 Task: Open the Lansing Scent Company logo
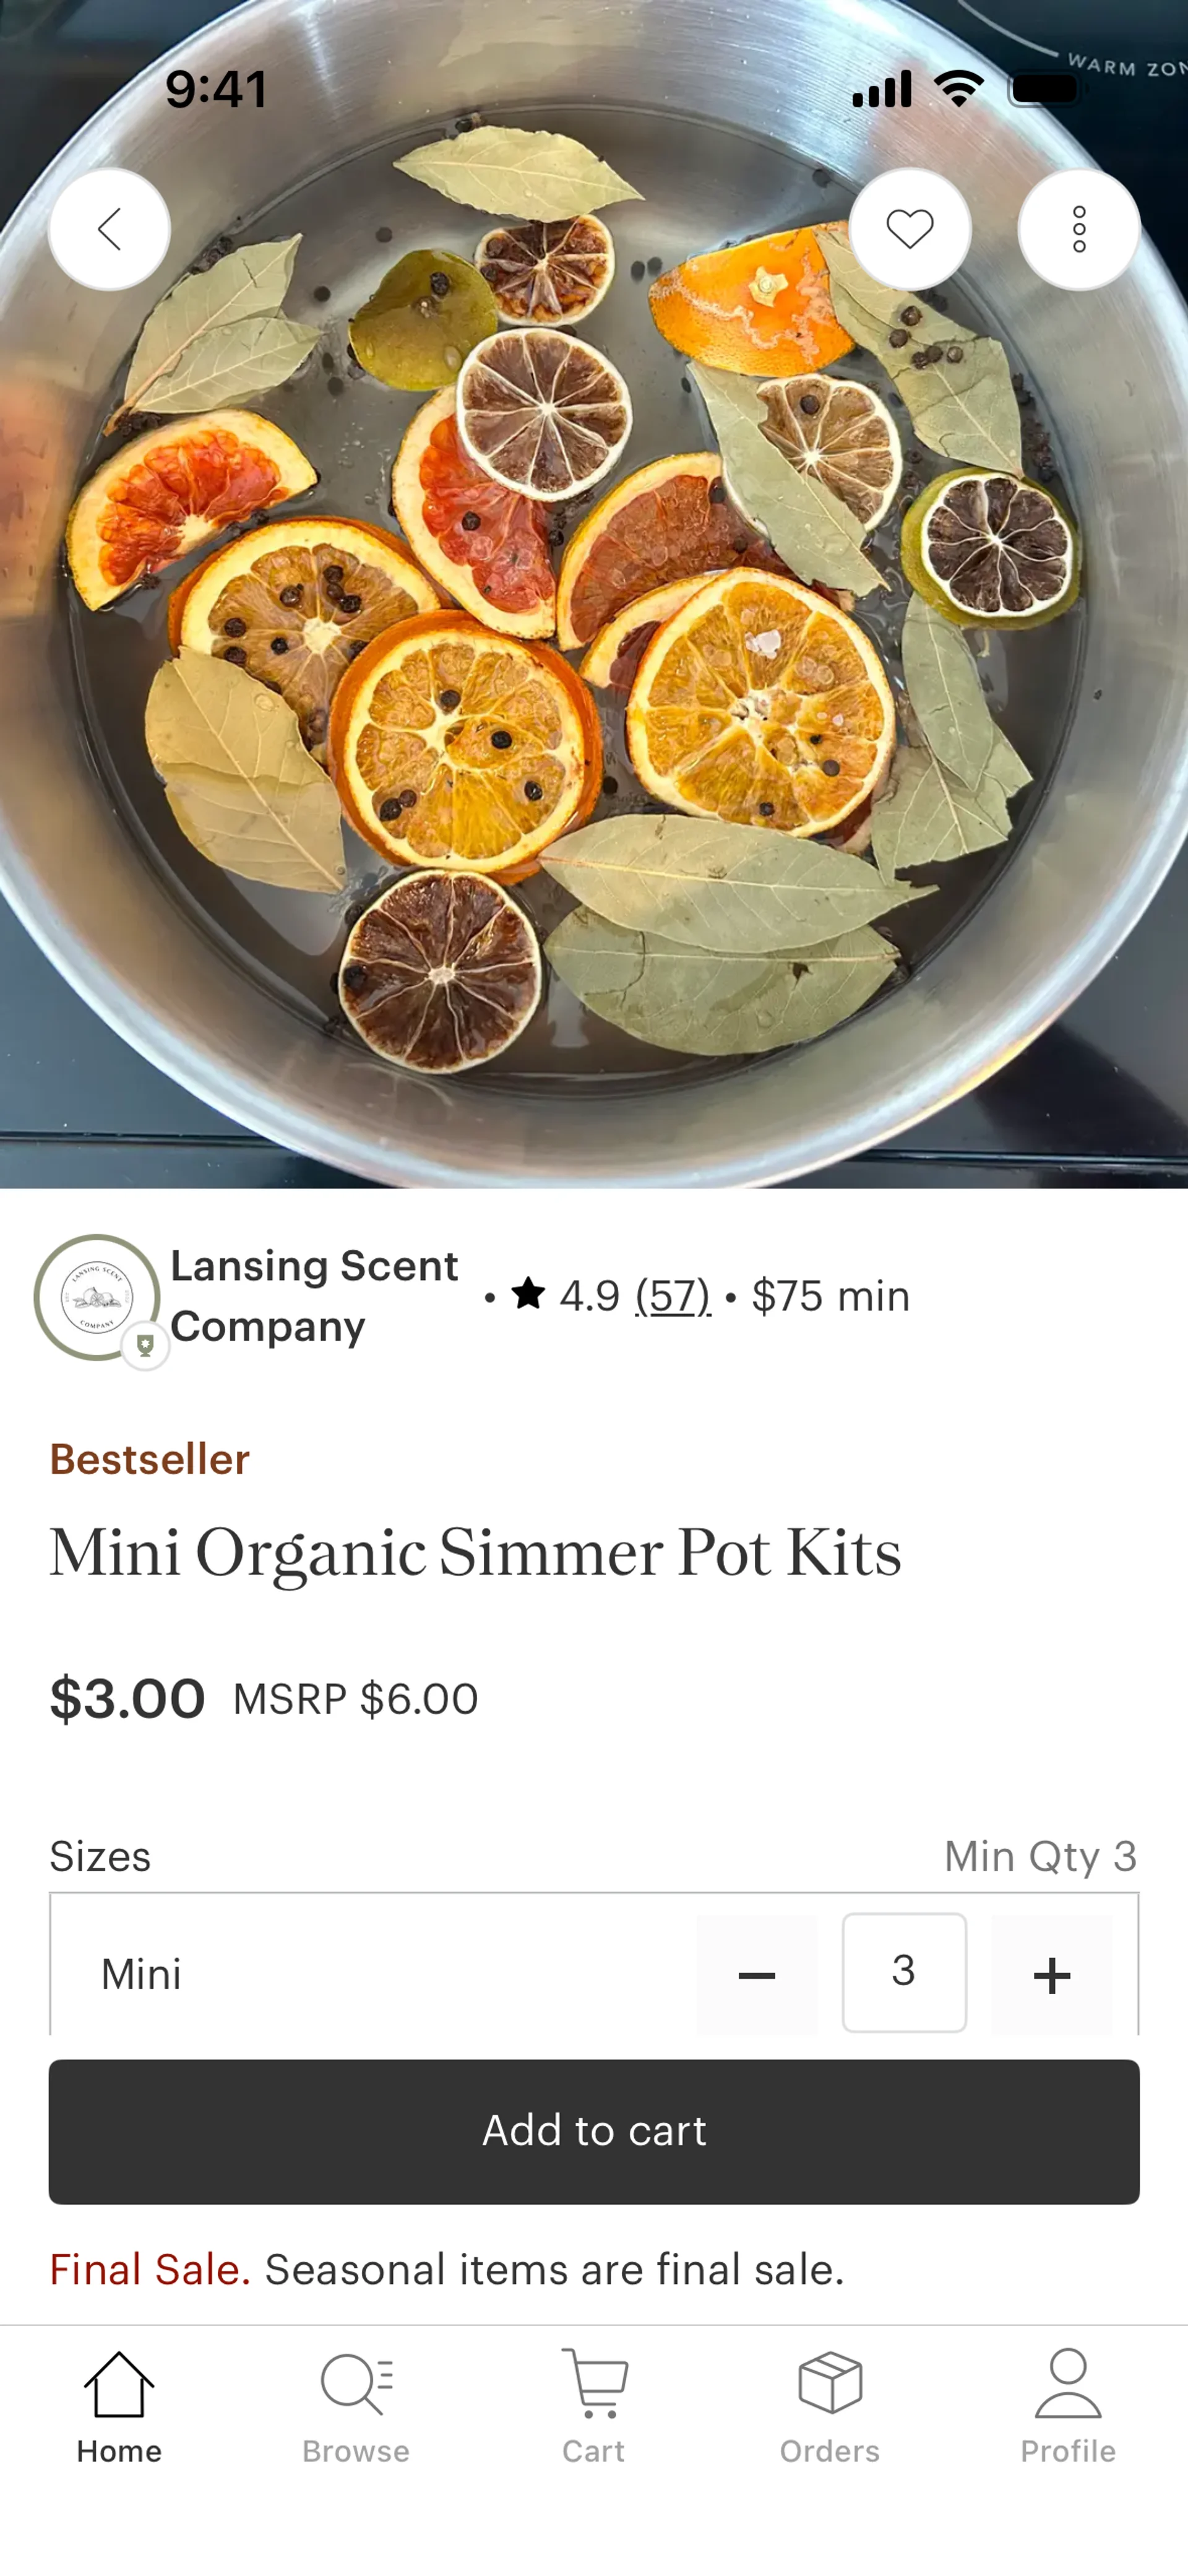click(96, 1296)
